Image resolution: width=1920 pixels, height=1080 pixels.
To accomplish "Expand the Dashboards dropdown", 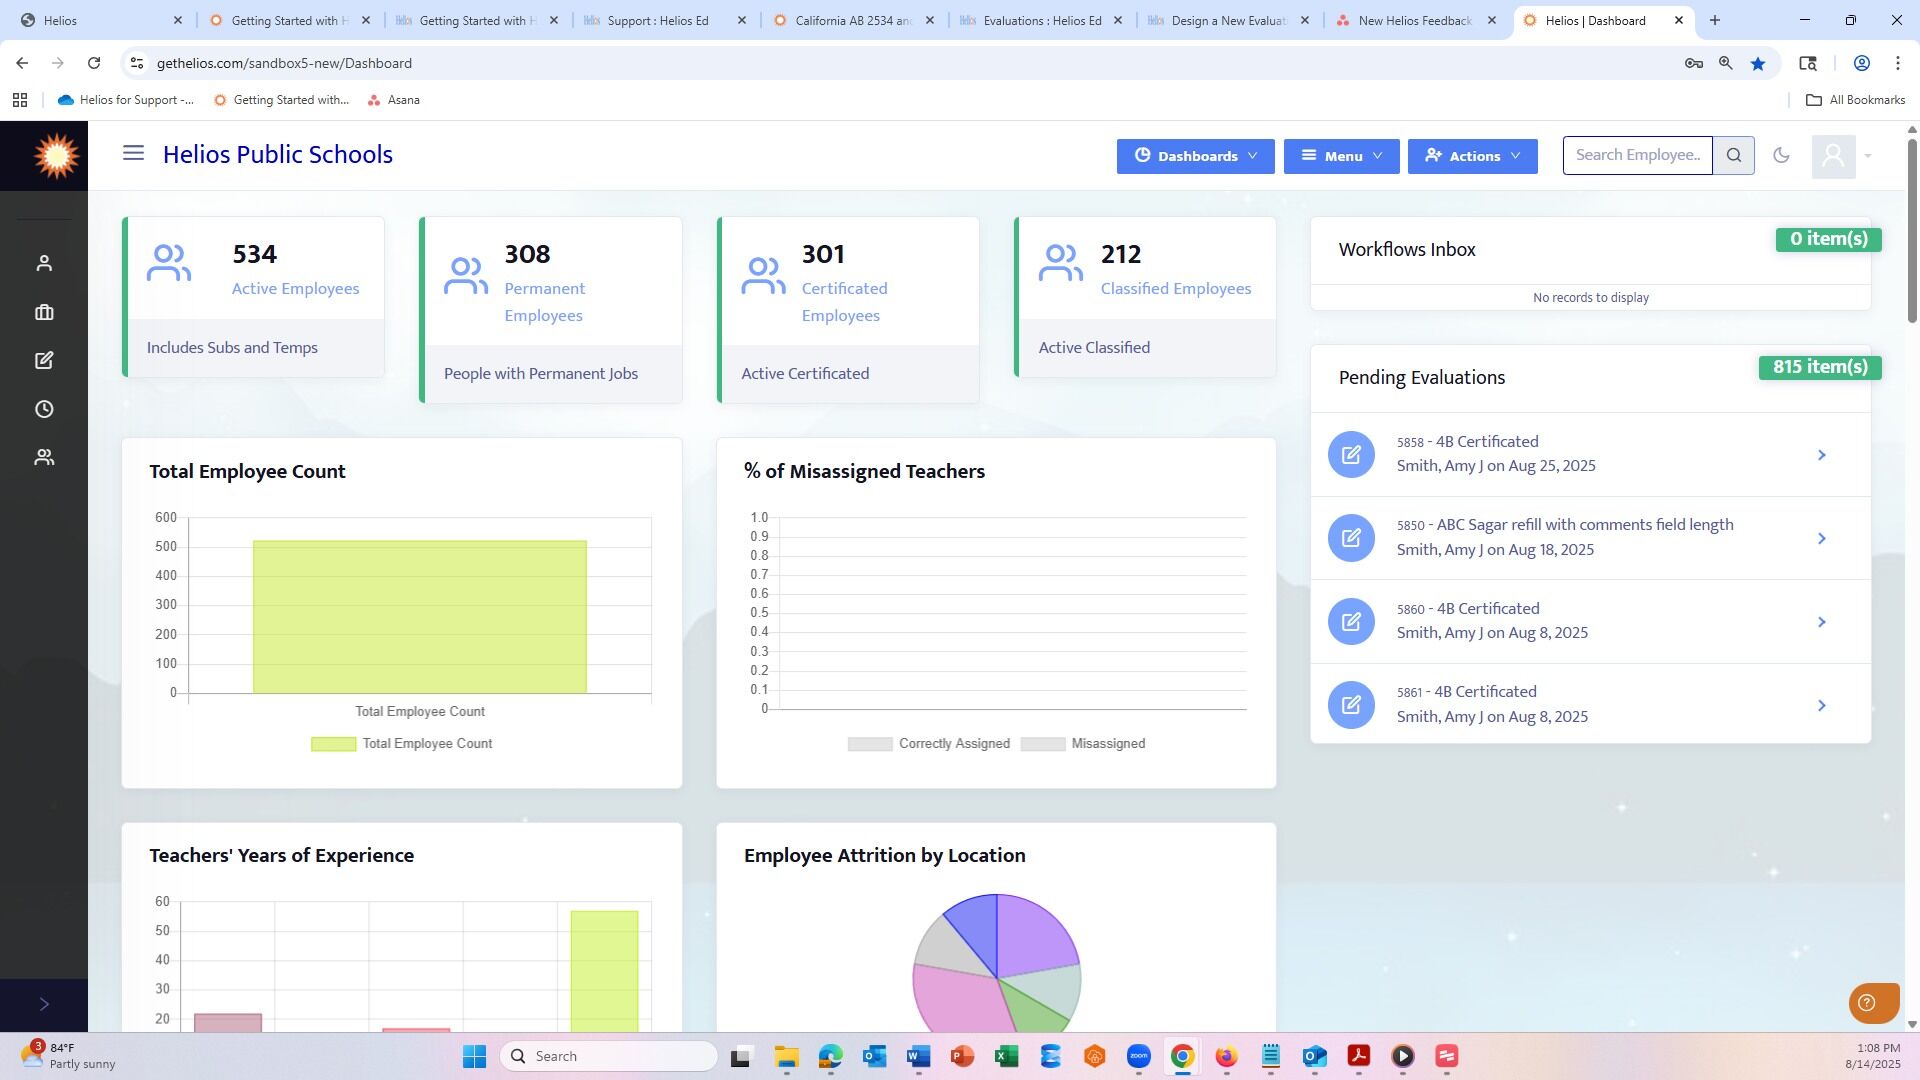I will pos(1195,156).
